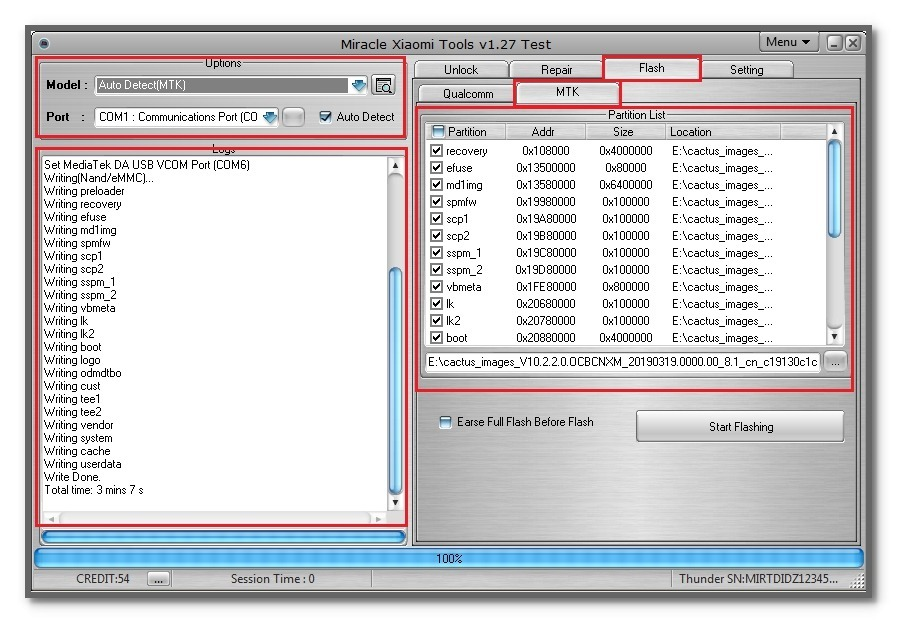
Task: Click the partition list scroll down arrow
Action: pyautogui.click(x=835, y=336)
